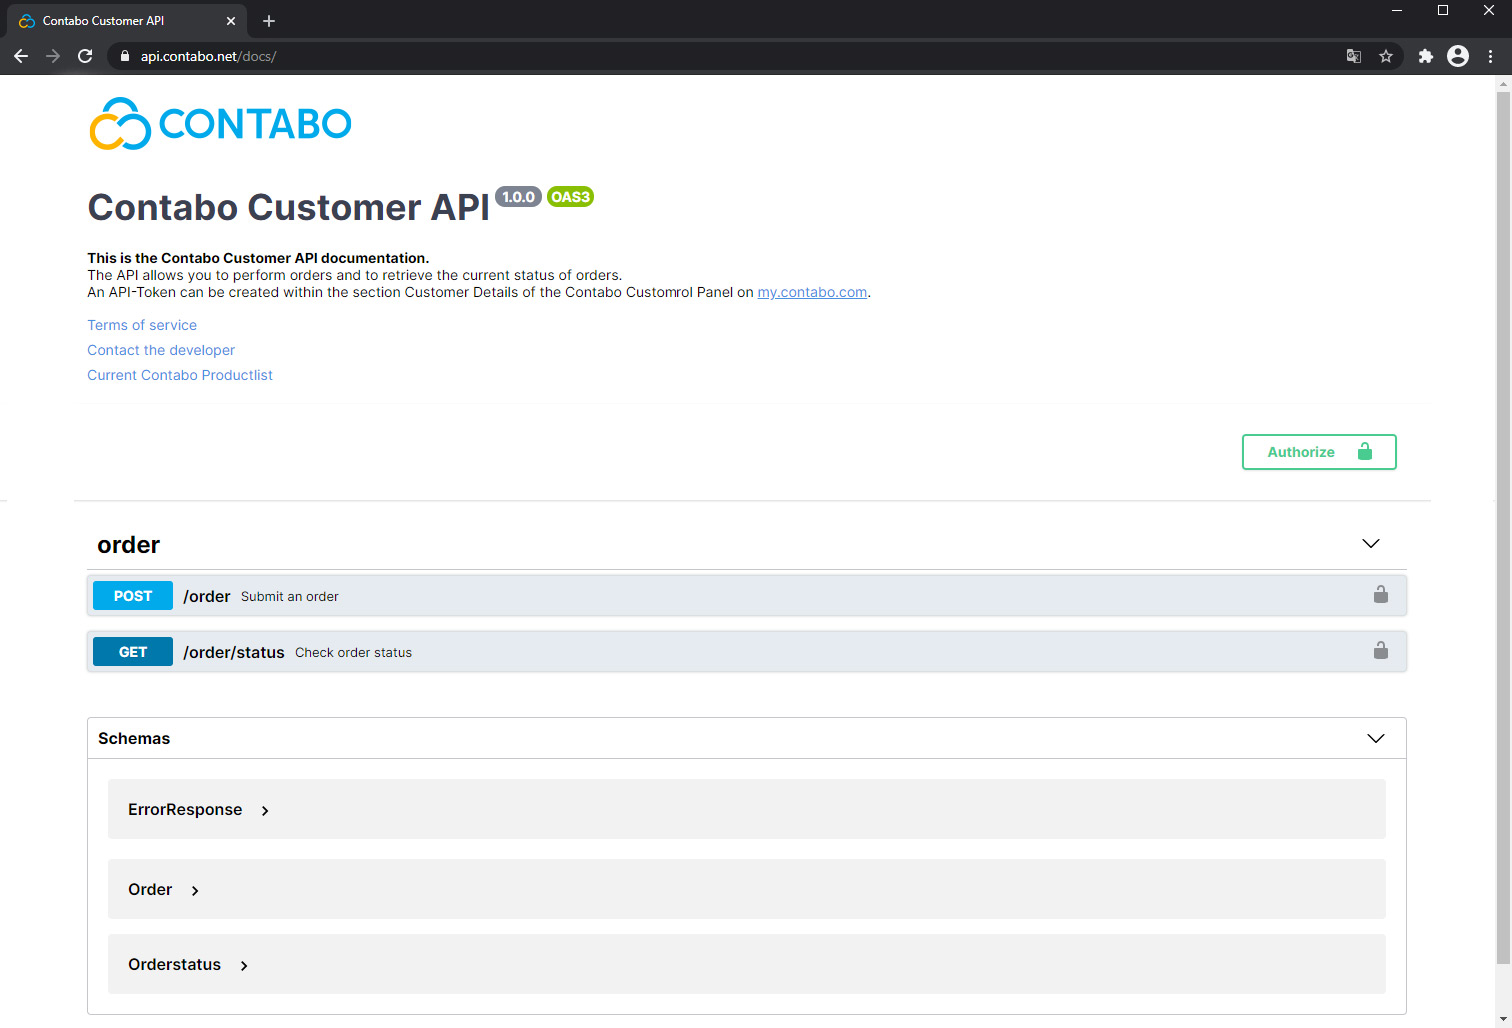Image resolution: width=1512 pixels, height=1028 pixels.
Task: Bookmark this page with the star icon
Action: 1386,56
